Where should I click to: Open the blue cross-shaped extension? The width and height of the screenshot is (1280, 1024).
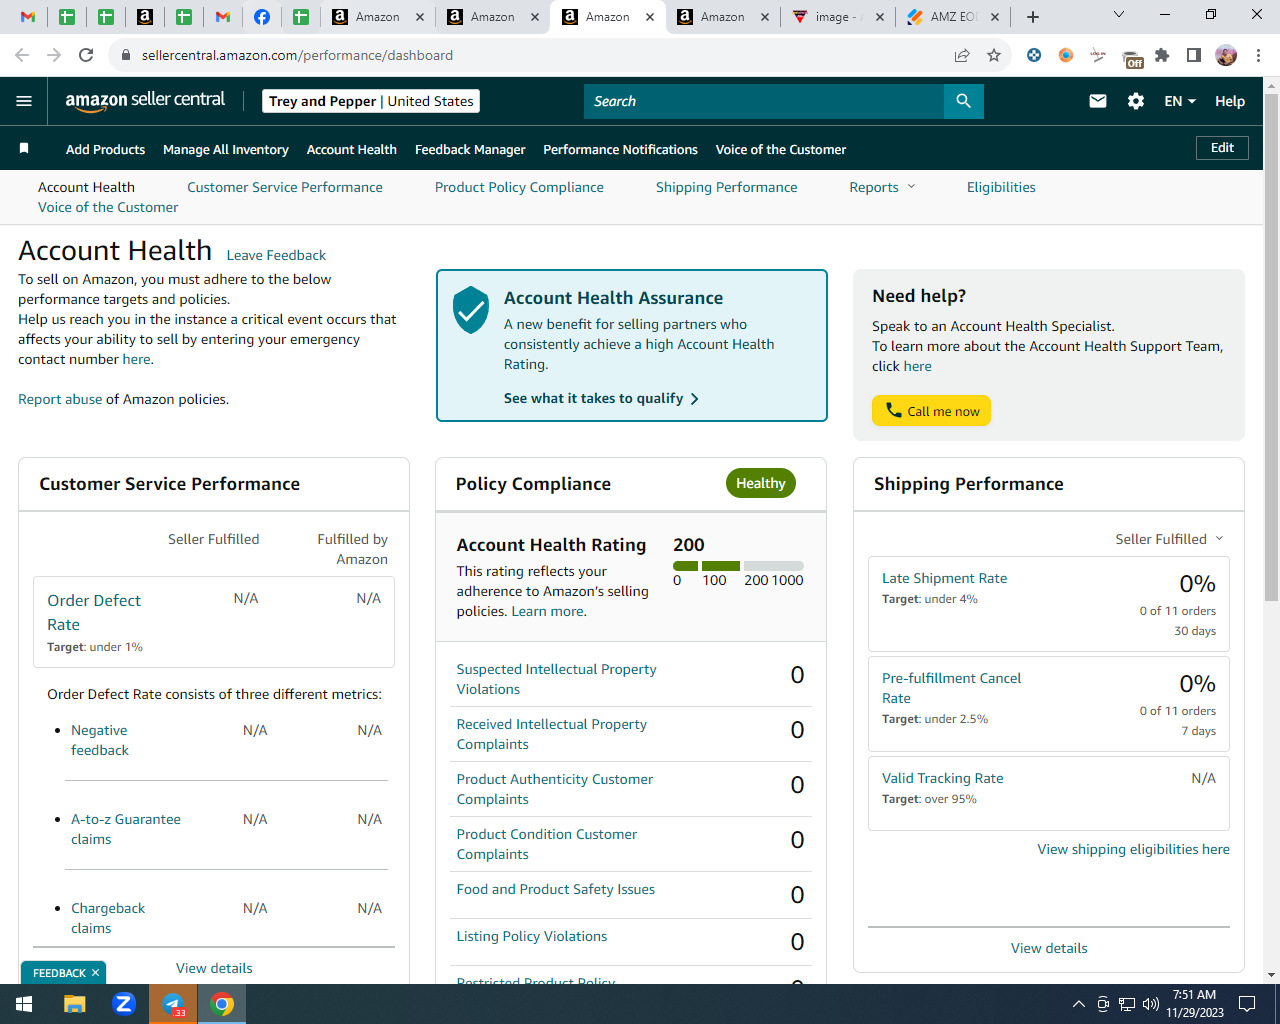(1034, 55)
